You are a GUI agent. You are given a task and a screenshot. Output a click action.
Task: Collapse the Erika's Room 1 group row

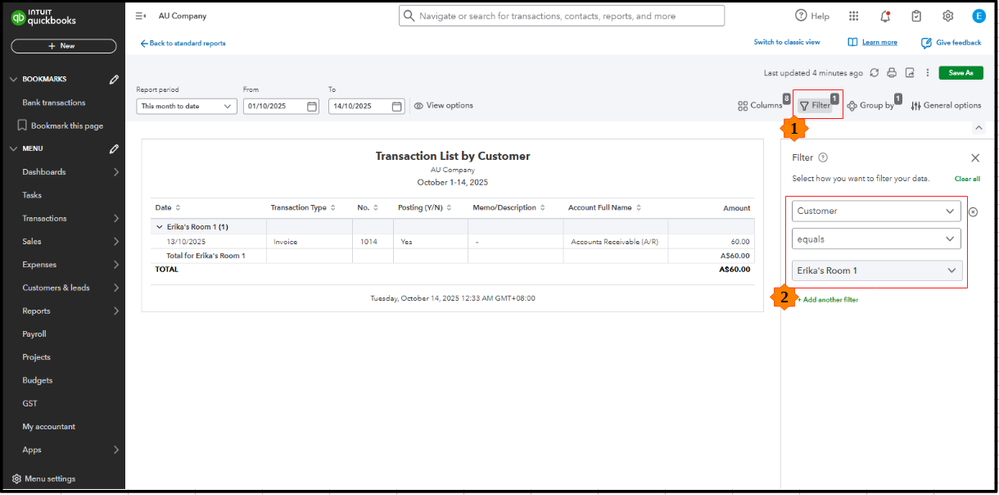[x=159, y=227]
